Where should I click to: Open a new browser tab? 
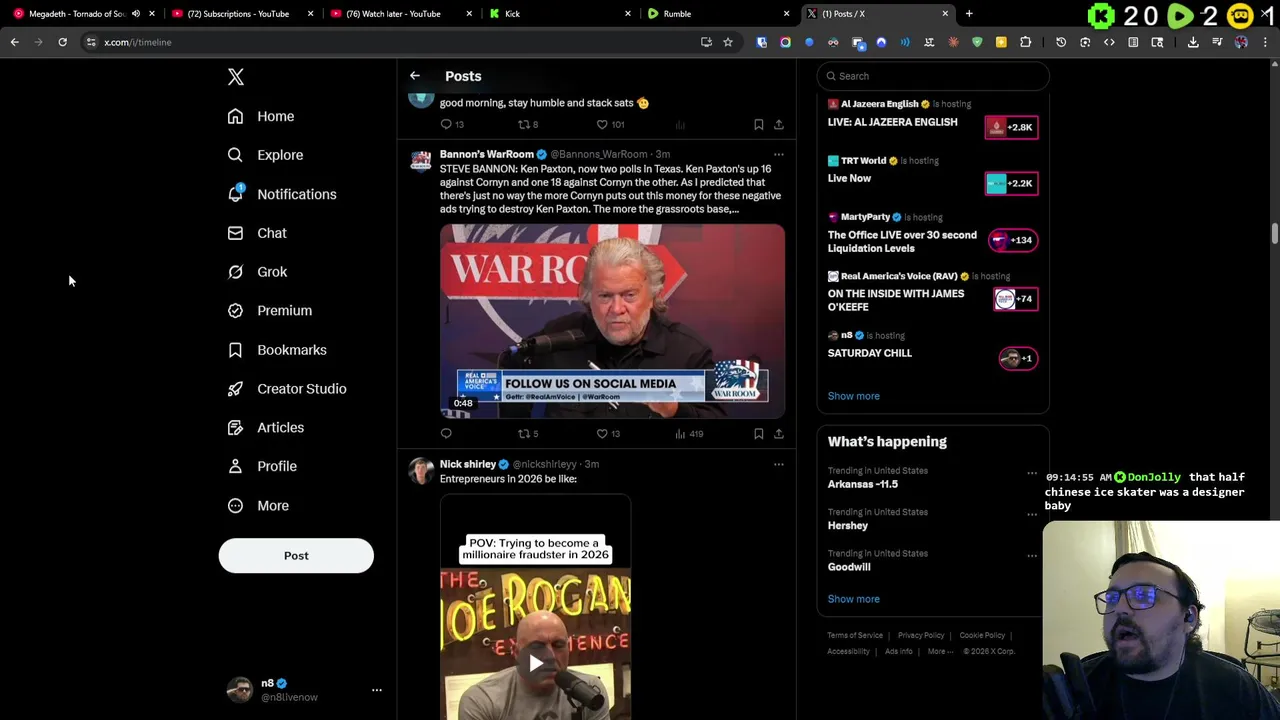969,14
